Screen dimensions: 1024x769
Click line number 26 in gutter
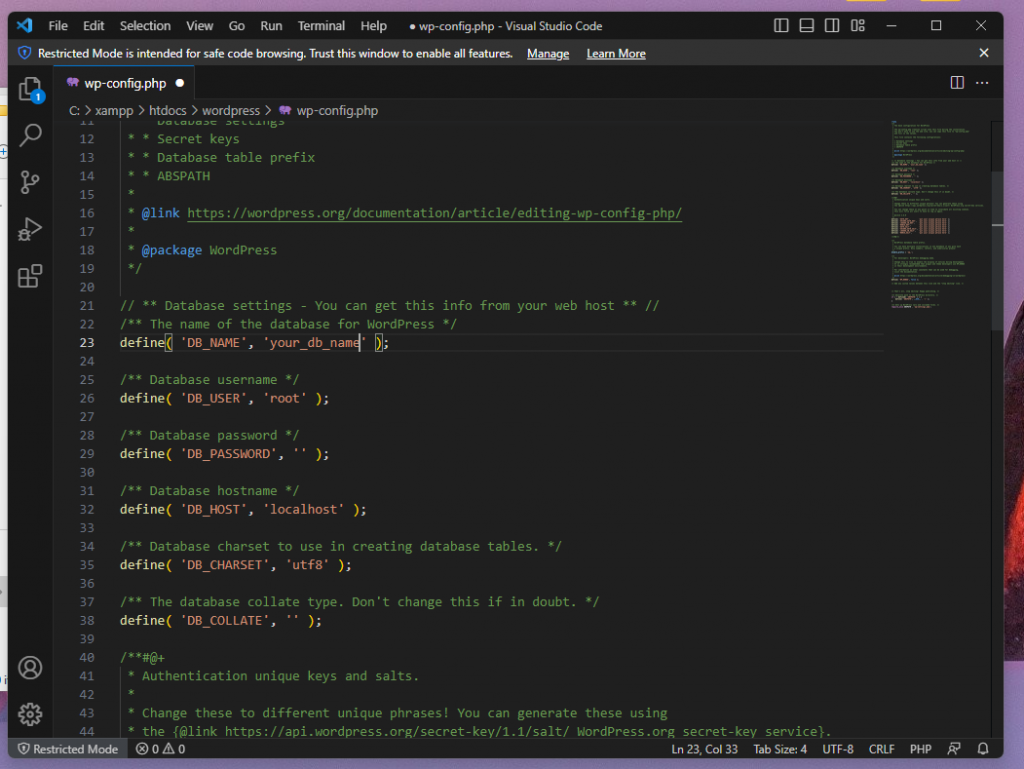tap(87, 398)
